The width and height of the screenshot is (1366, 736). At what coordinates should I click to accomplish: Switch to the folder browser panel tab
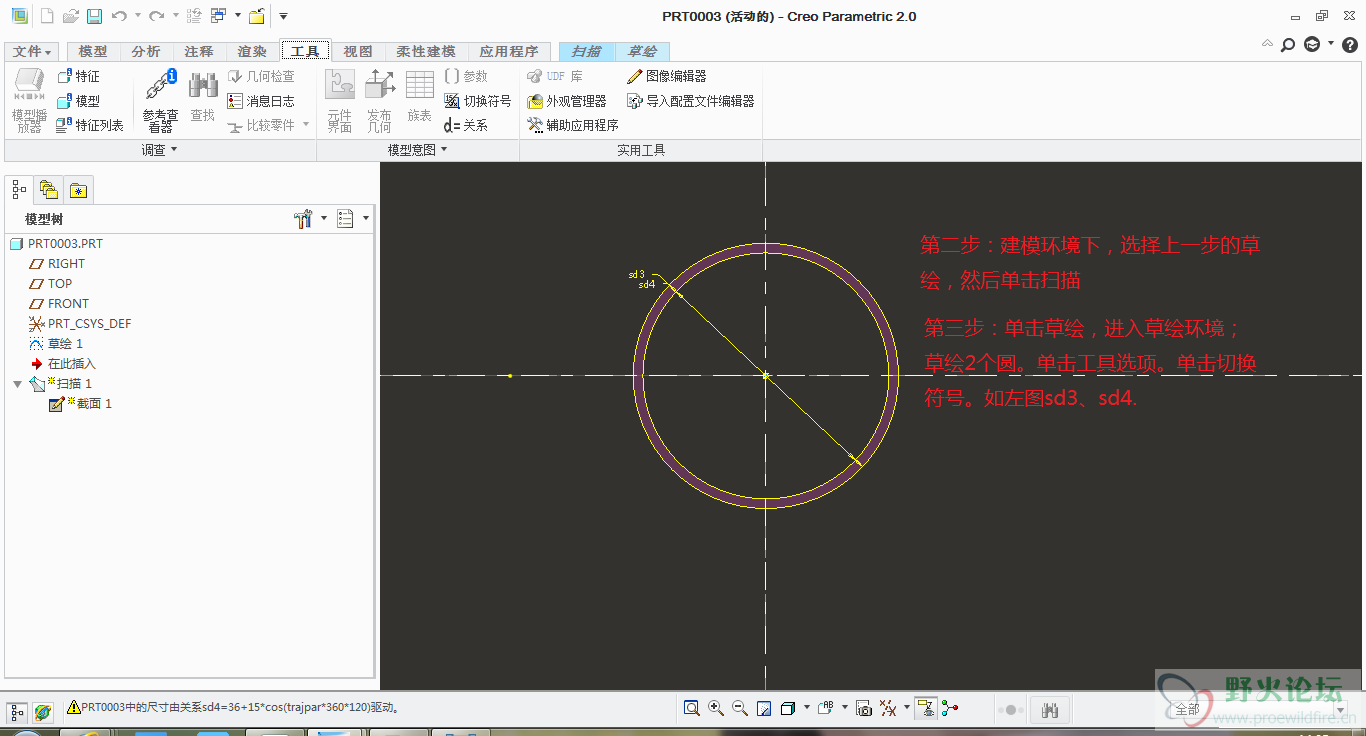[48, 189]
